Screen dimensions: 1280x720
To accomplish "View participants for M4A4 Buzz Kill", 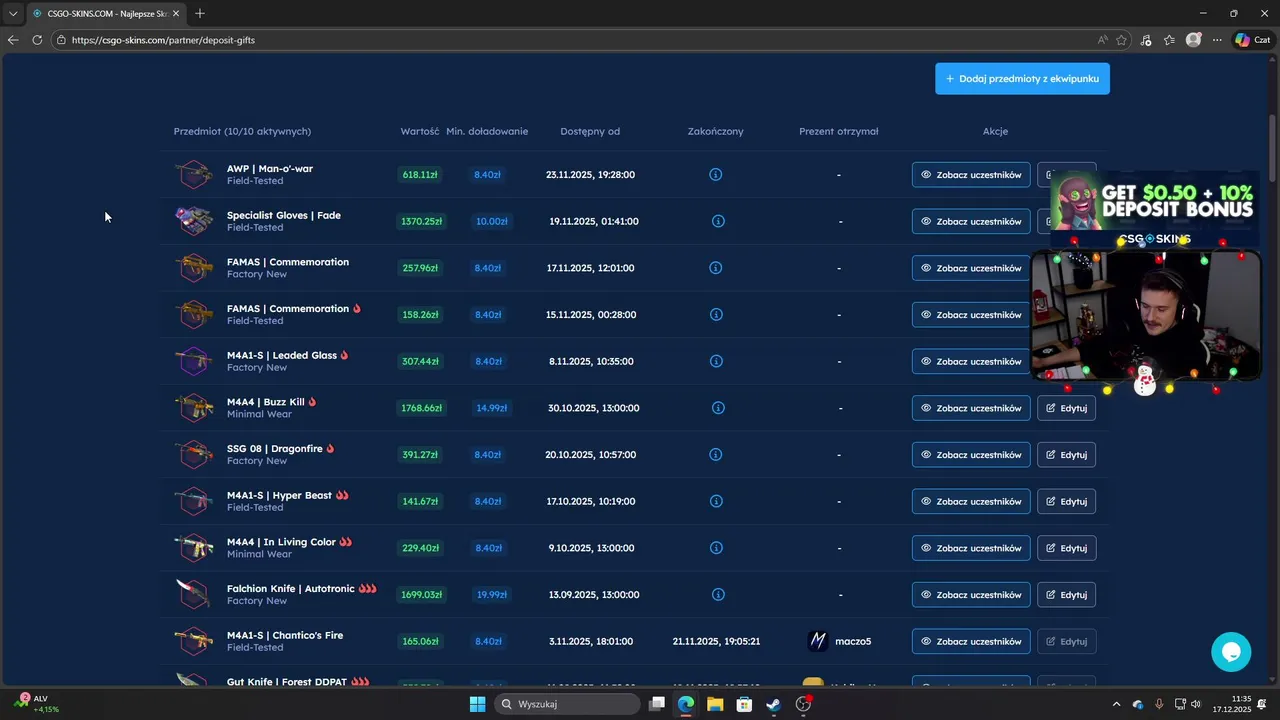I will click(971, 408).
